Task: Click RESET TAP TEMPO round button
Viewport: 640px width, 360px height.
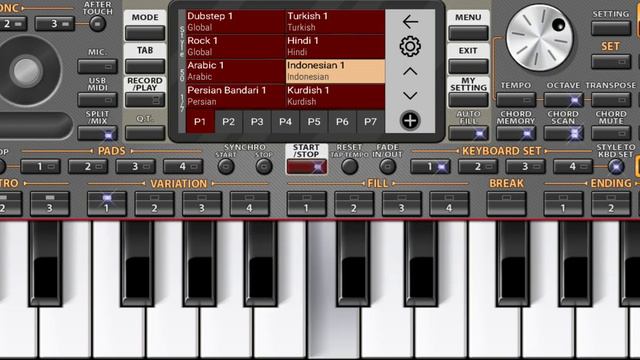Action: (349, 167)
